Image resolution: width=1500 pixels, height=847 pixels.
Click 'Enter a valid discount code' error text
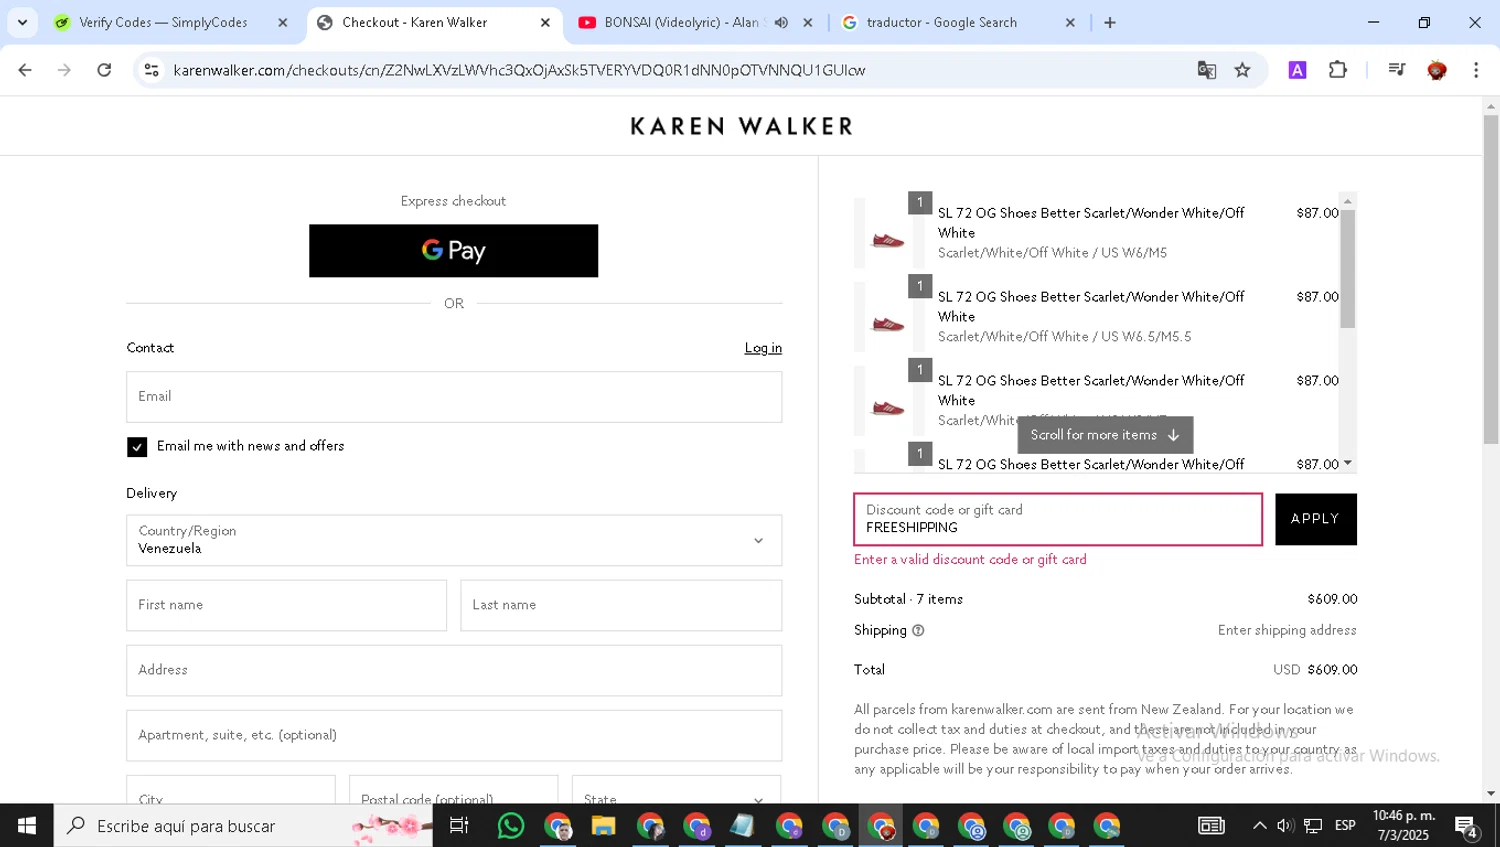(x=970, y=560)
